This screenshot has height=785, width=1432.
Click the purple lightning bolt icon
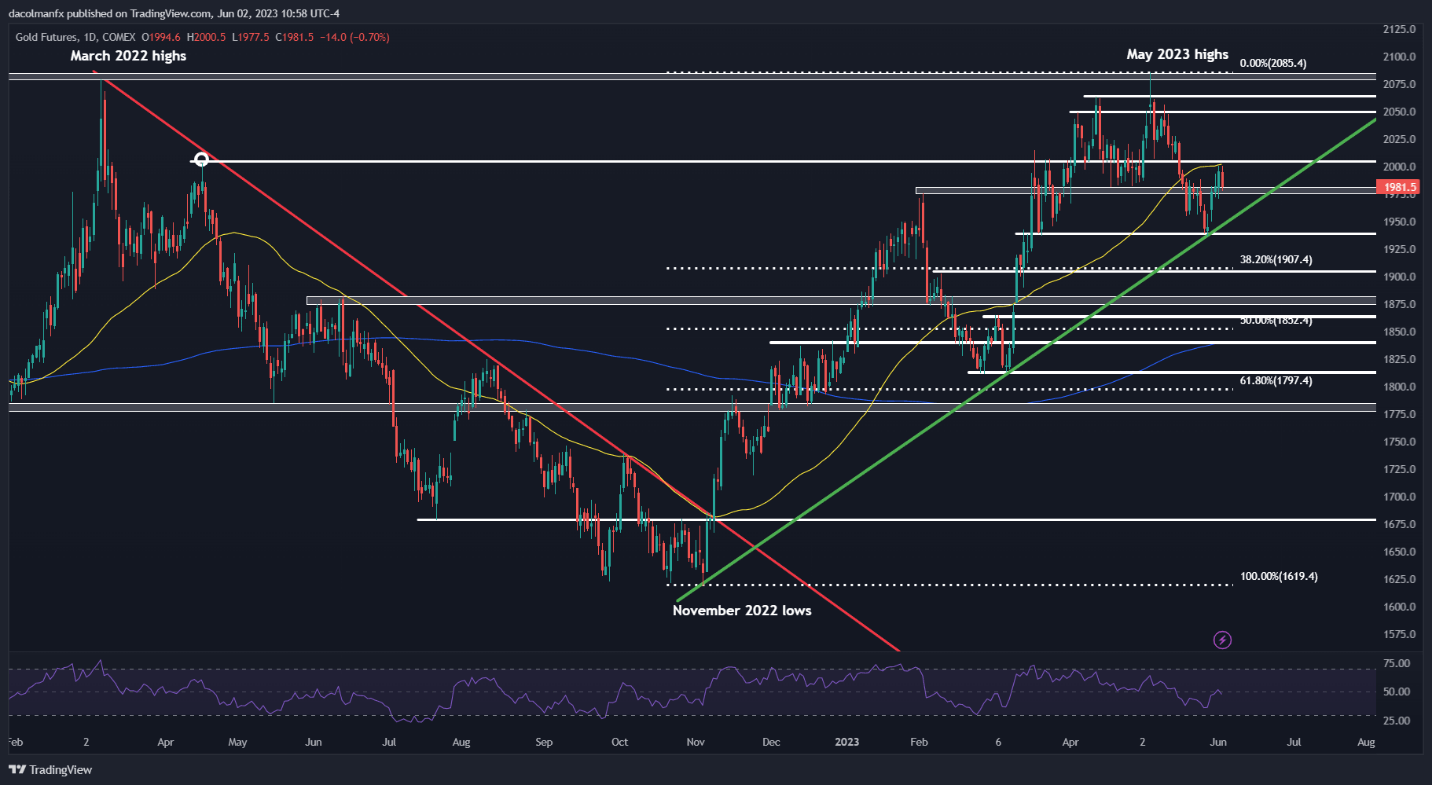1221,639
